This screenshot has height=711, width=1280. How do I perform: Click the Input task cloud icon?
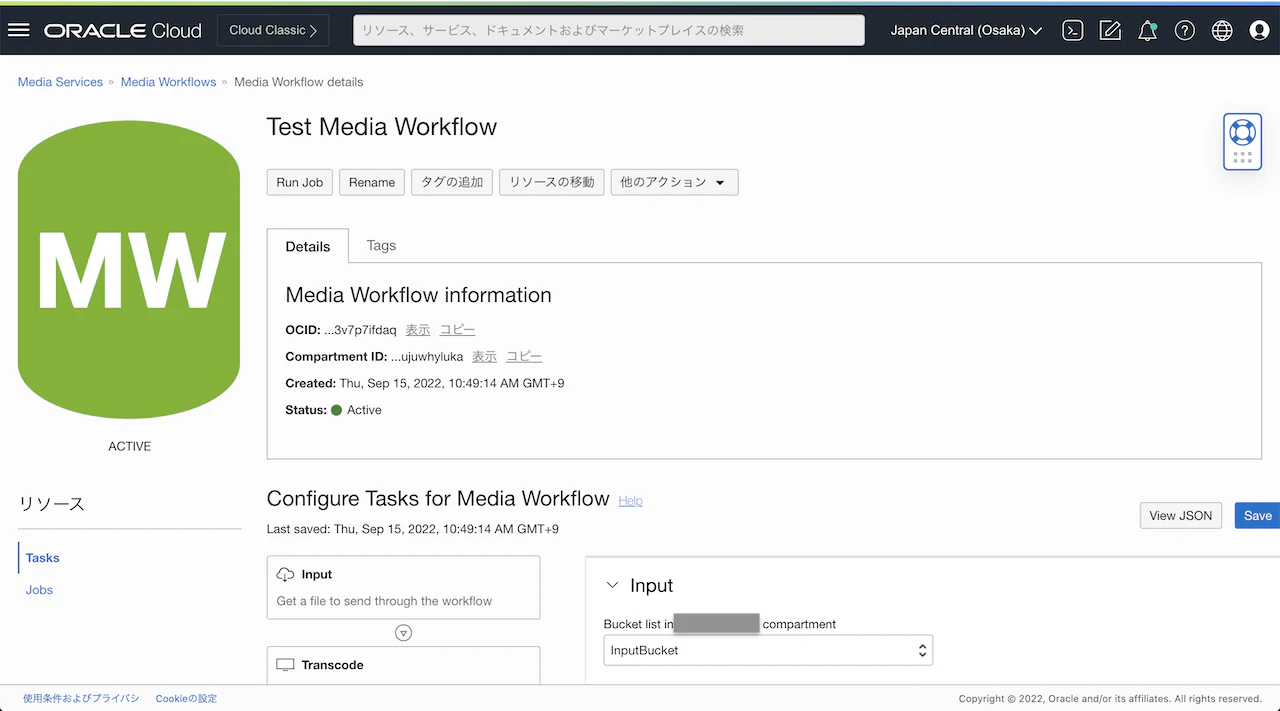[x=285, y=575]
